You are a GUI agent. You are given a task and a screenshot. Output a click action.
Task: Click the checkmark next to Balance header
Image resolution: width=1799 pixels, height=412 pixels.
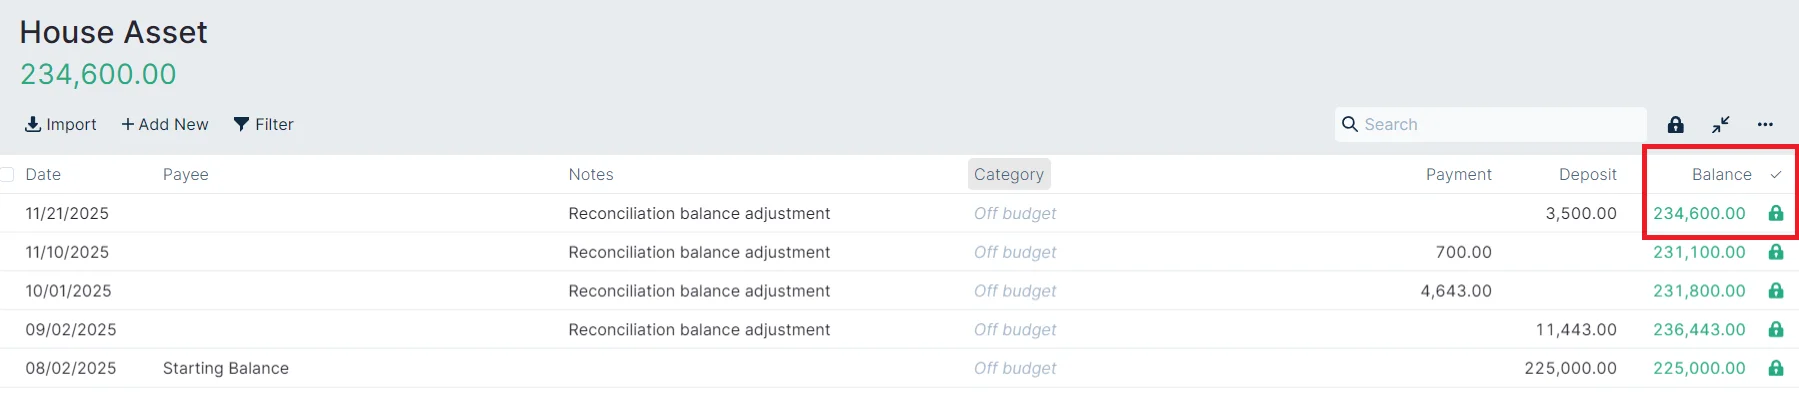coord(1776,175)
